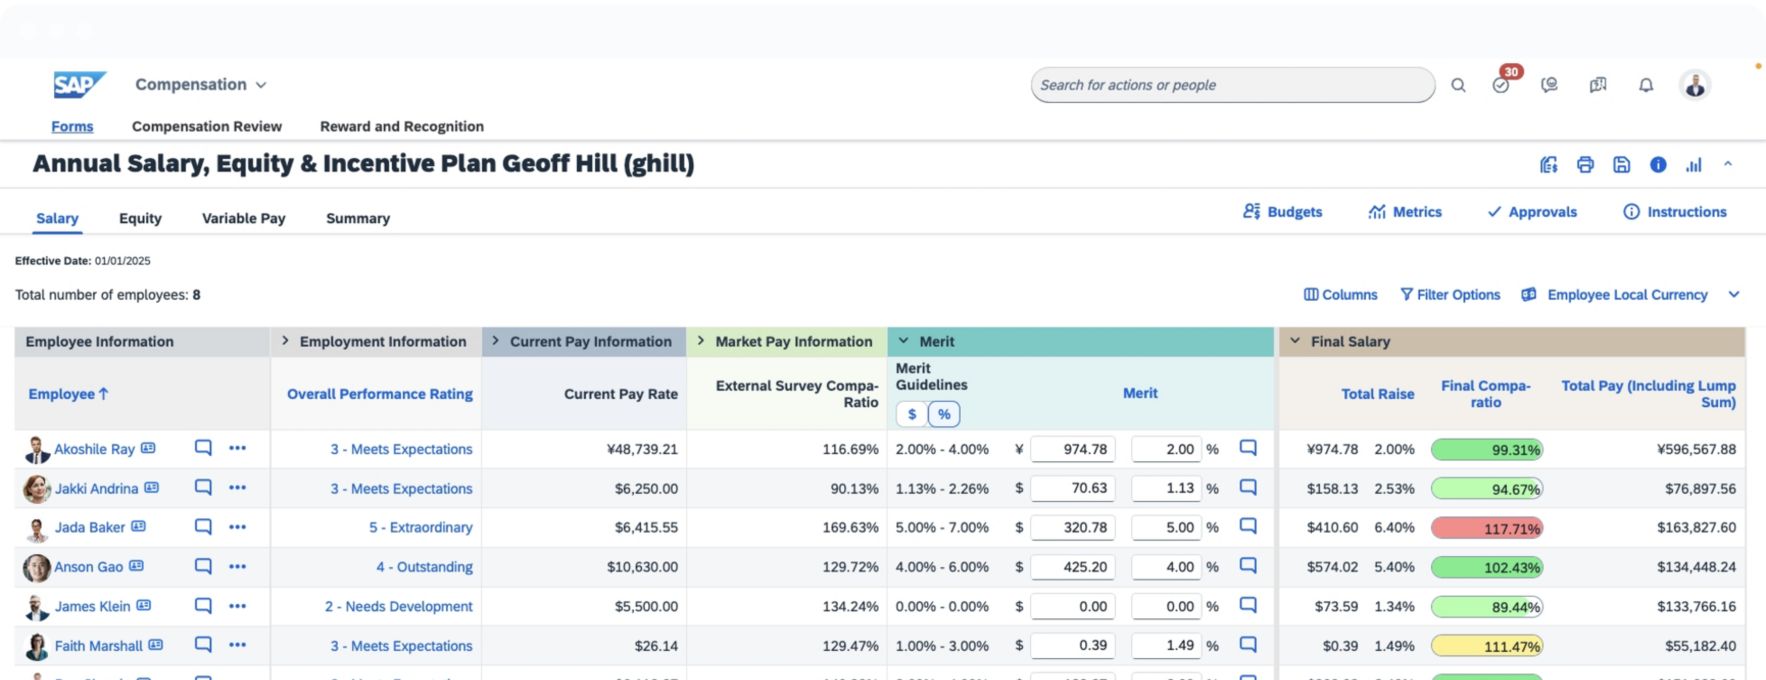Switch to the Equity tab
Screen dimensions: 1766x680
tap(140, 218)
